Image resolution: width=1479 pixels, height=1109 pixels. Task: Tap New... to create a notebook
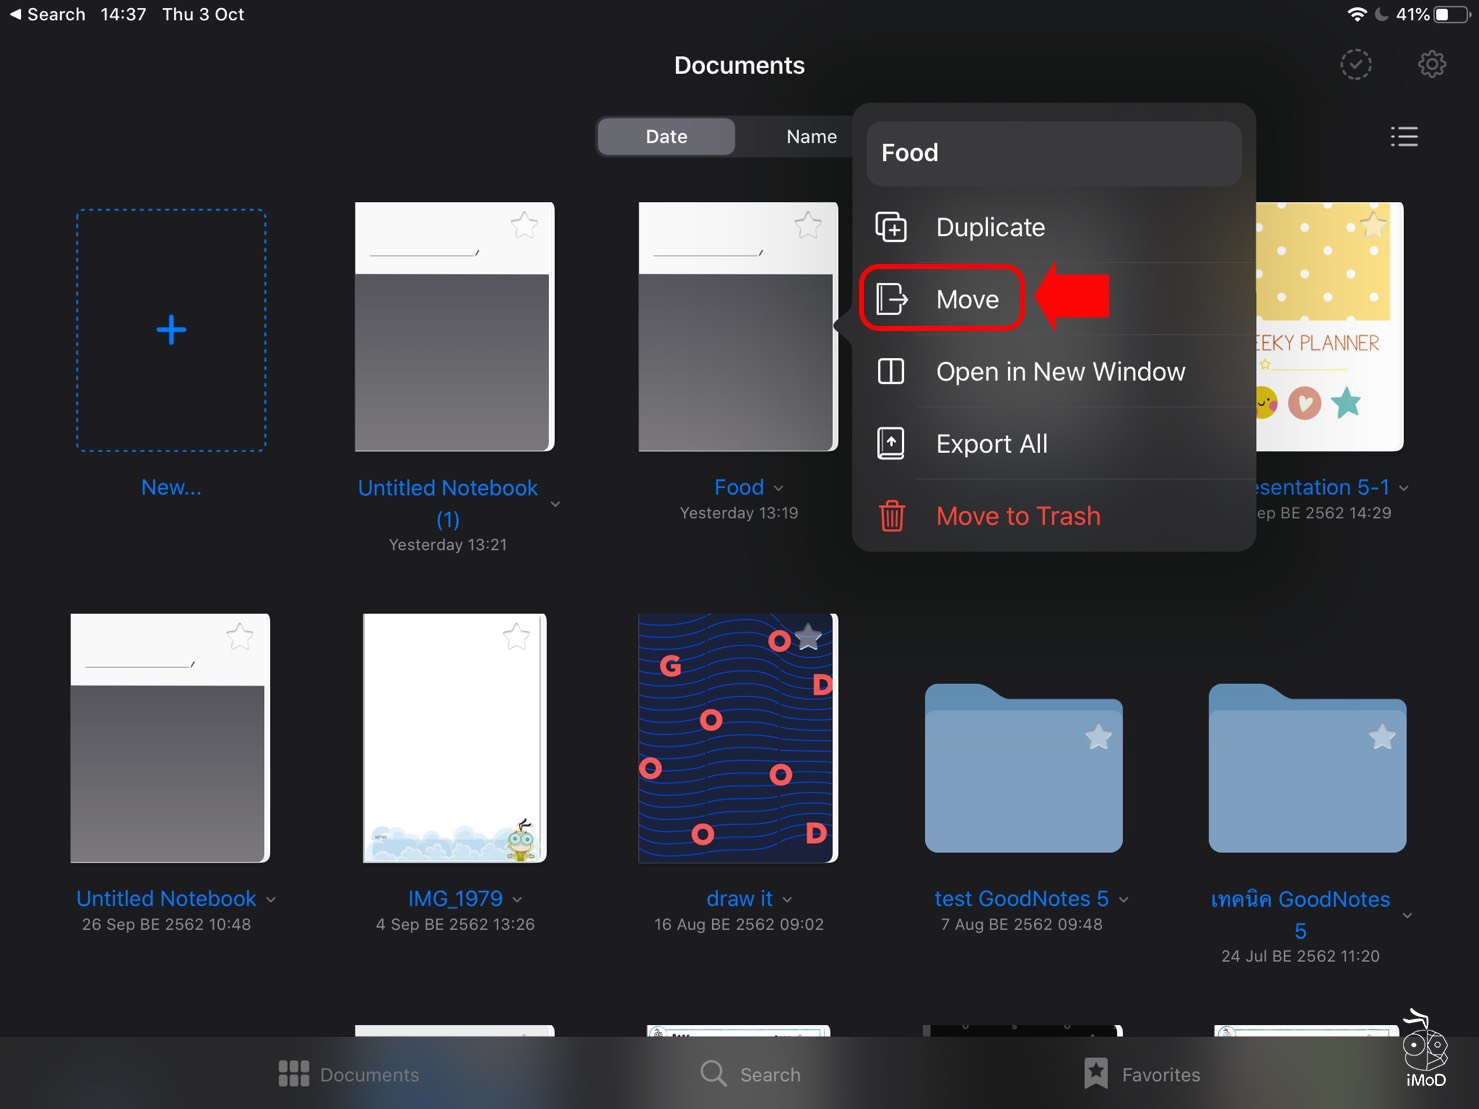click(x=170, y=330)
